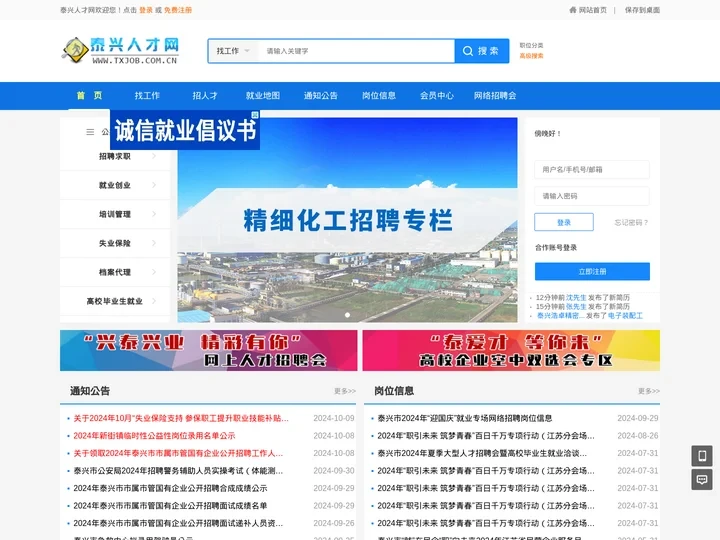Click 更多>> in the 岗位信息 section

[649, 391]
